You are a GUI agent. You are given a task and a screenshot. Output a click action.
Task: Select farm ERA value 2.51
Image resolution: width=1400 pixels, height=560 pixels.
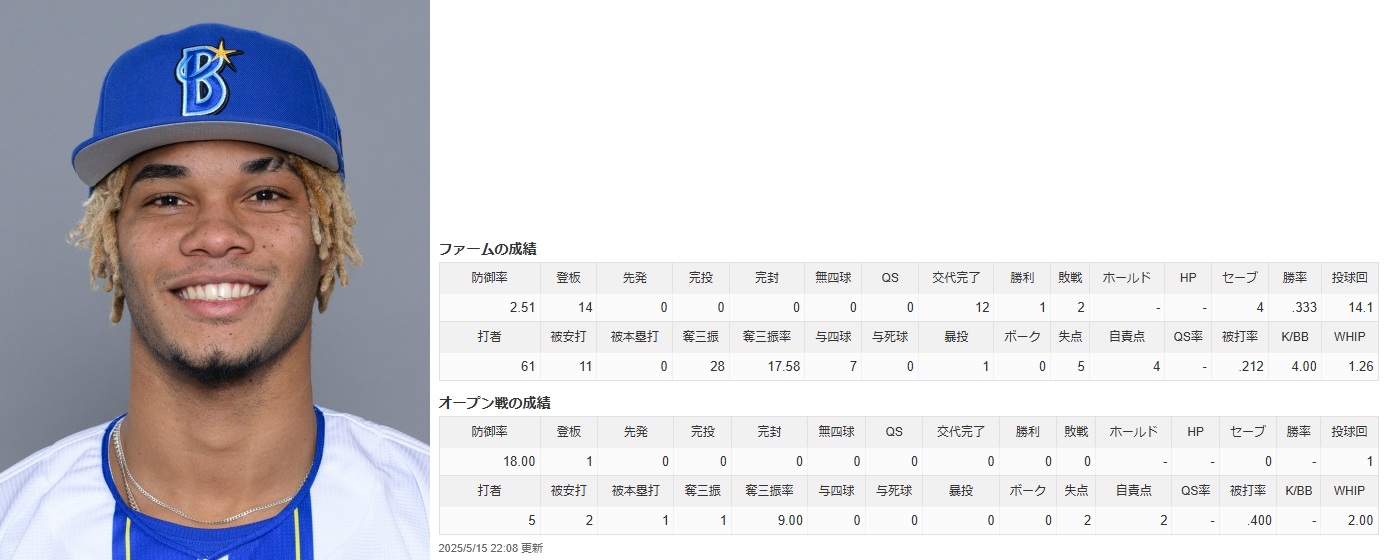tap(521, 308)
